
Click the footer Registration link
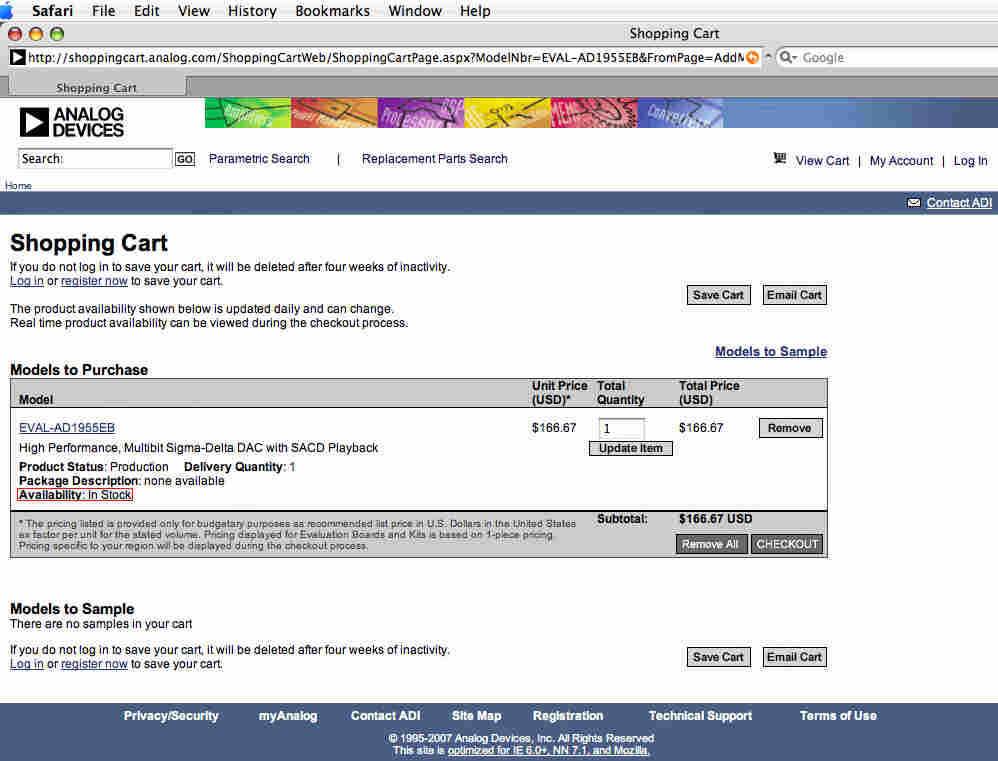pos(568,715)
